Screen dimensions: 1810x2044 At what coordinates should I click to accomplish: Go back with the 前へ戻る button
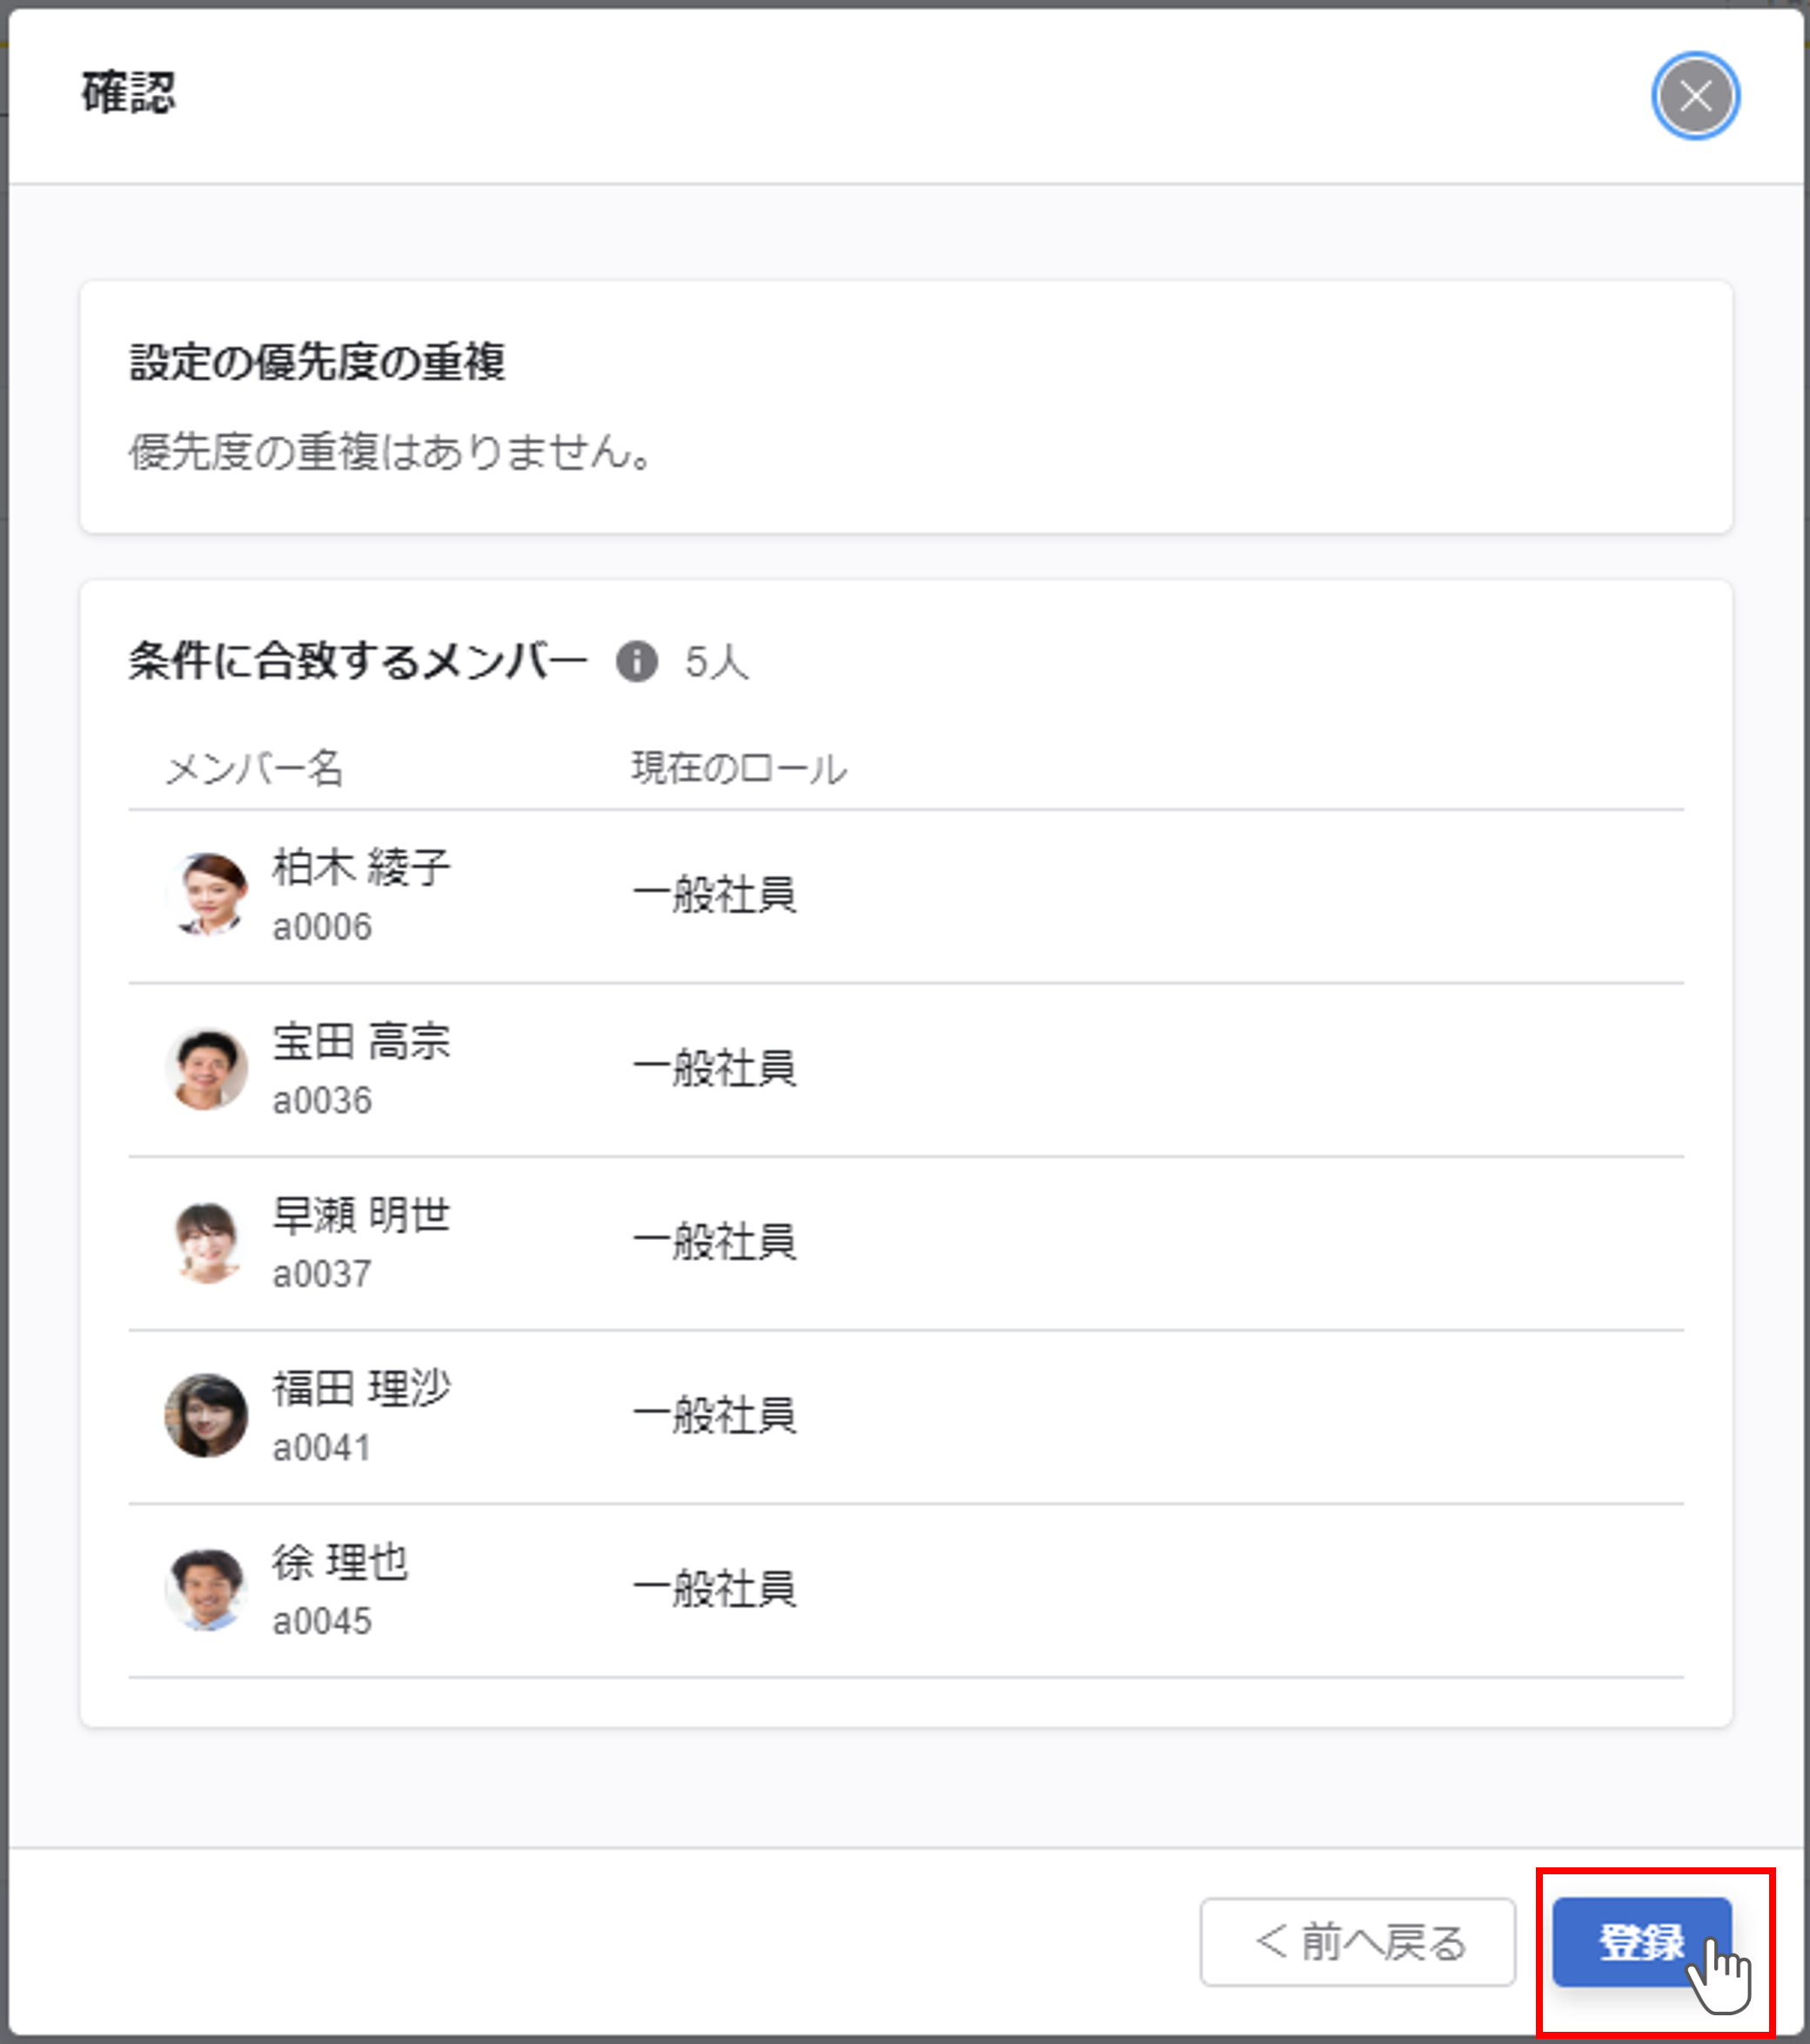[1358, 1942]
